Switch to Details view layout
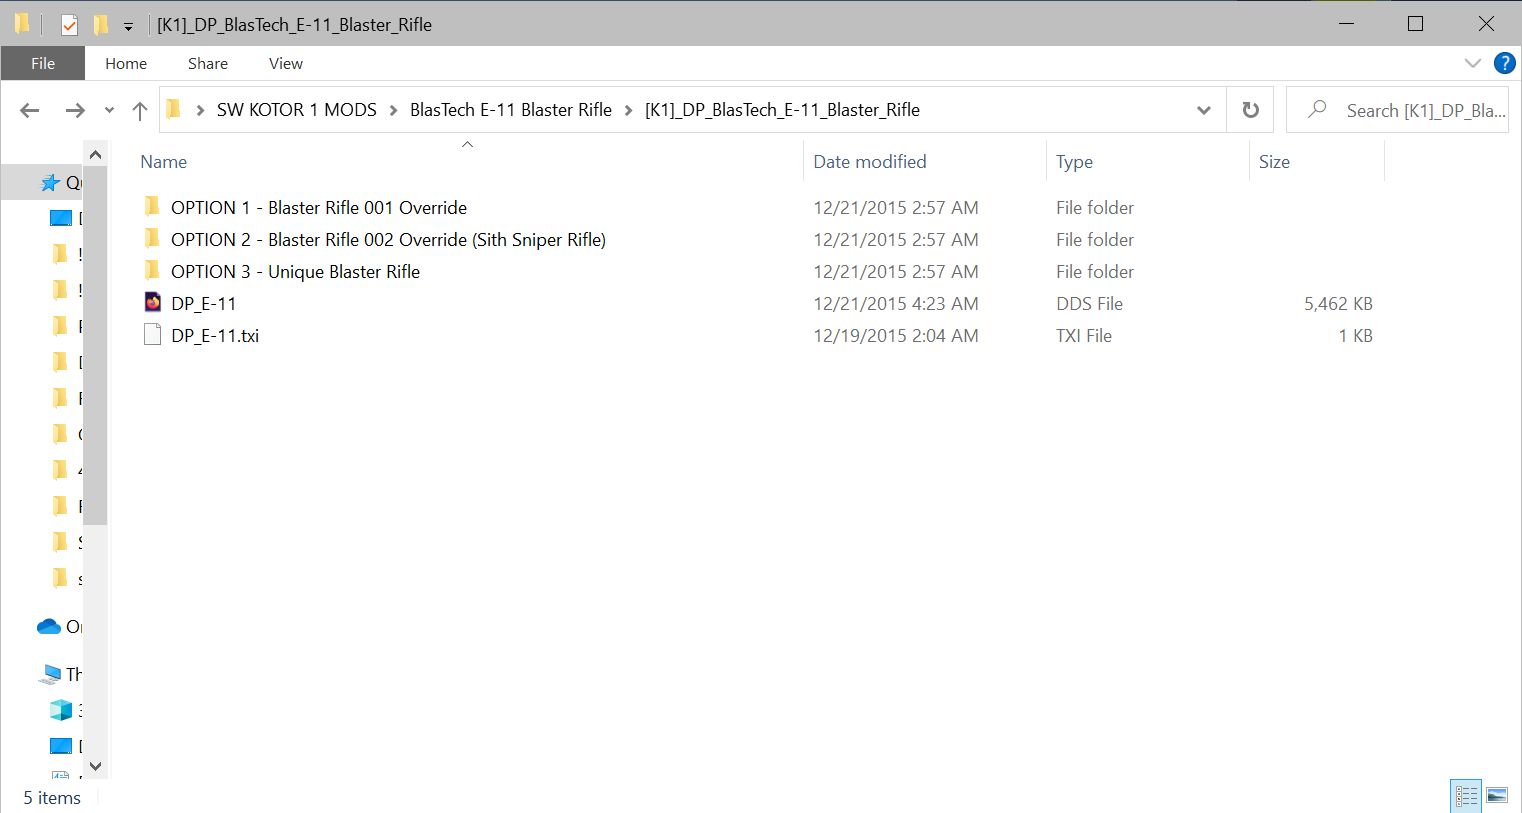 click(x=1466, y=796)
